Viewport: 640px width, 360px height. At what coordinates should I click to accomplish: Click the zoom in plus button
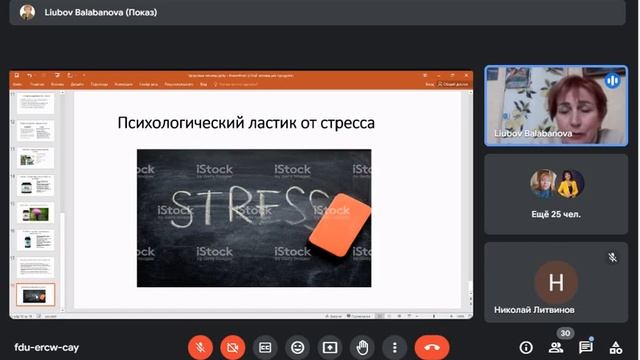coord(451,316)
